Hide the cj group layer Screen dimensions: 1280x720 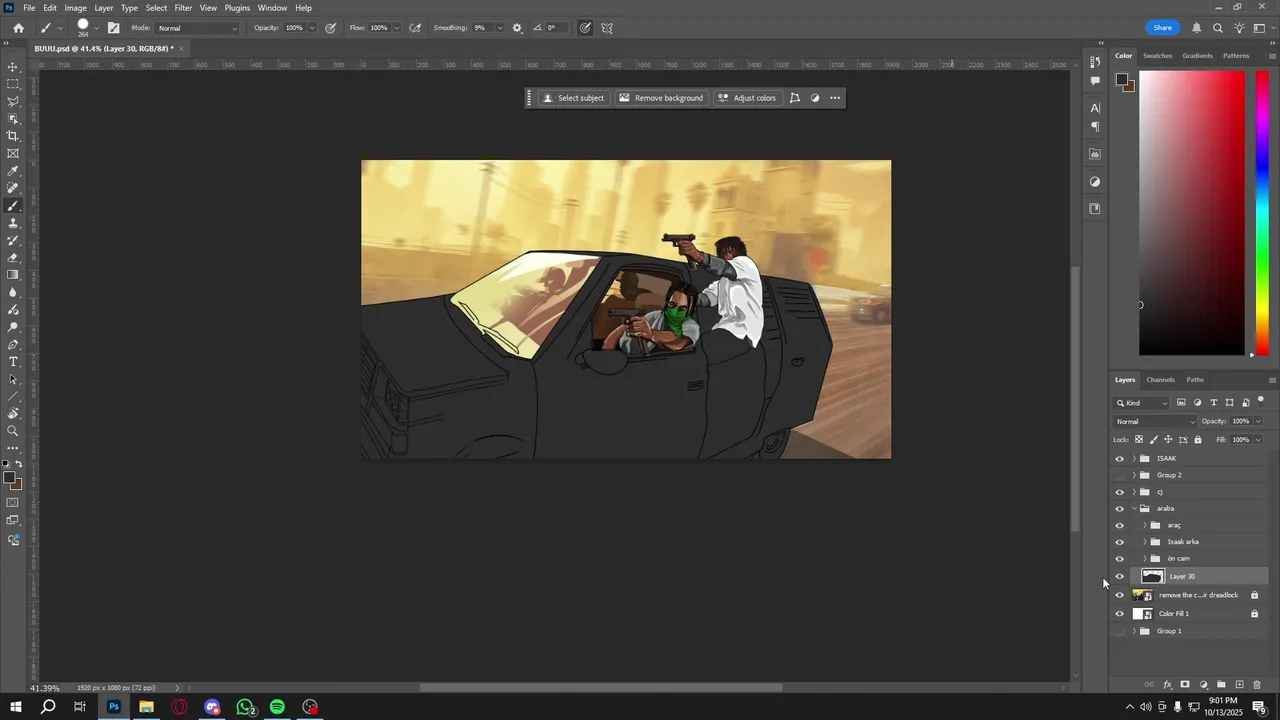(1120, 492)
